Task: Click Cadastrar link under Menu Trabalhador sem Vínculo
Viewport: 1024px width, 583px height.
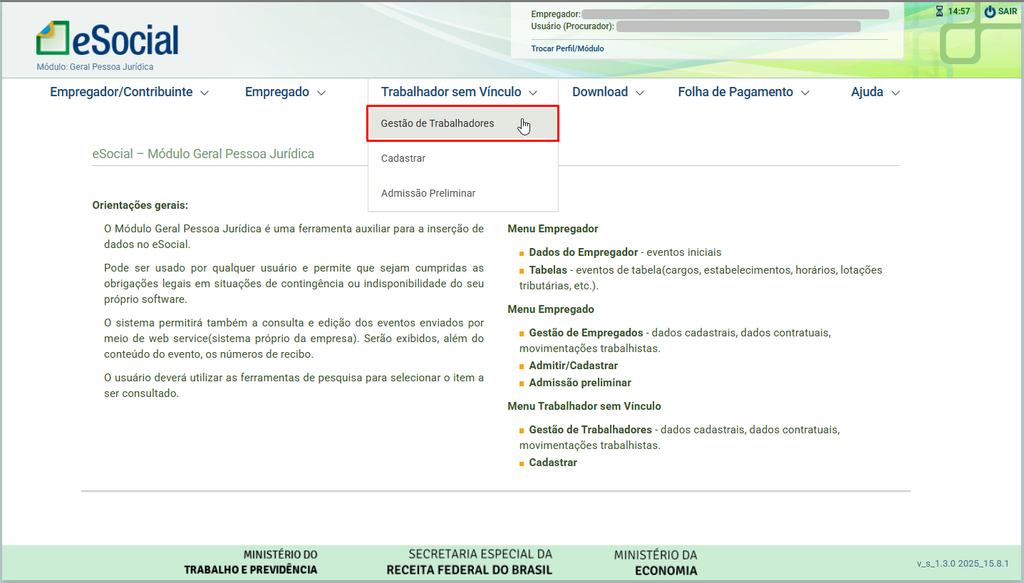Action: [x=553, y=463]
